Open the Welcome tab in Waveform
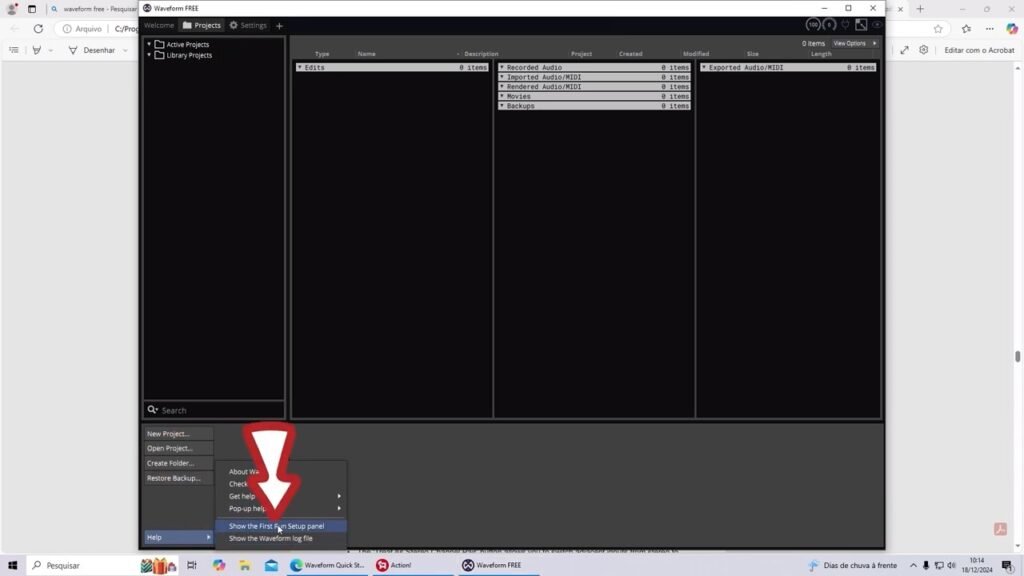This screenshot has height=576, width=1024. coord(159,25)
